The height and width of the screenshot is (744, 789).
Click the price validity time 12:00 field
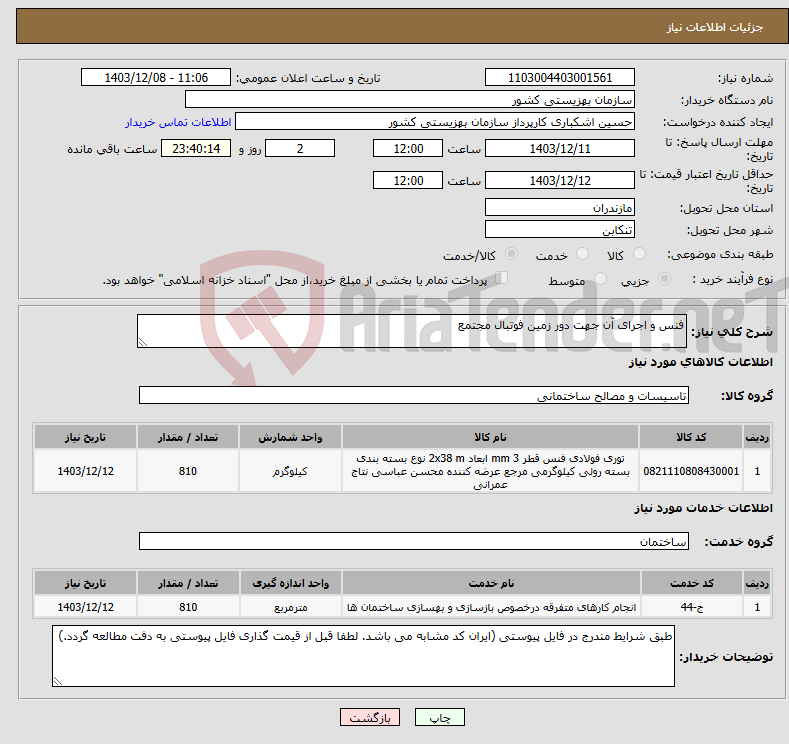(x=408, y=180)
